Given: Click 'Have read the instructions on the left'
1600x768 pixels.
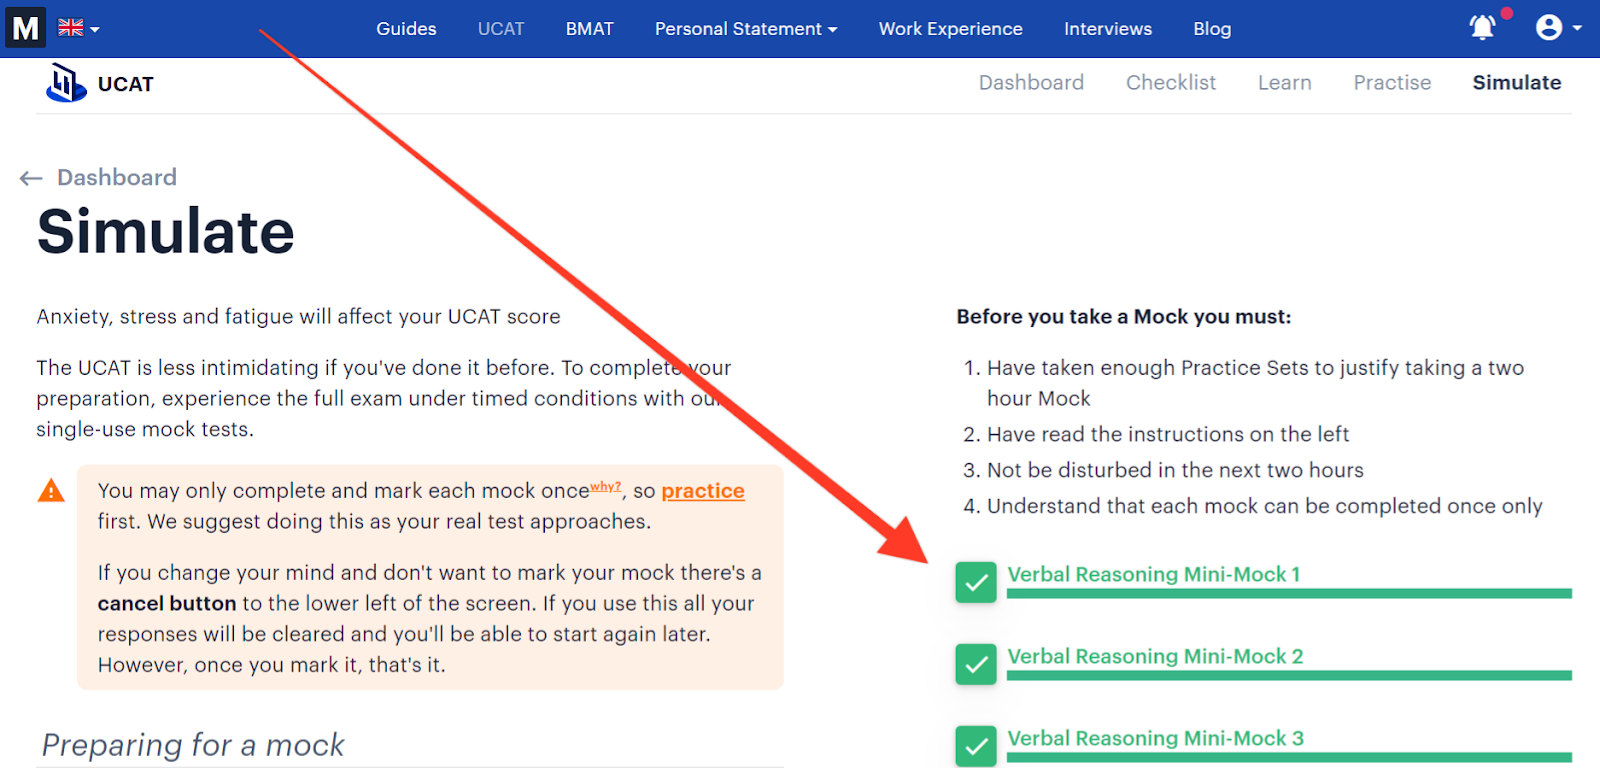Looking at the screenshot, I should coord(1168,434).
